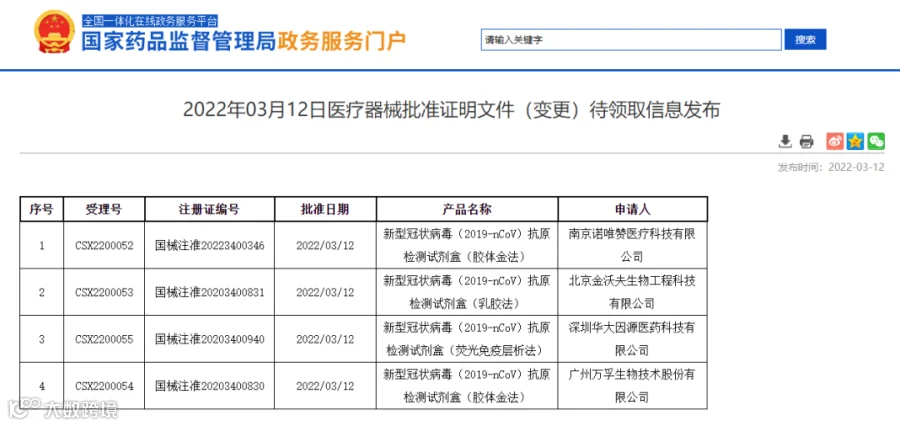This screenshot has height=426, width=900.
Task: Share via the Weibo icon
Action: point(835,141)
